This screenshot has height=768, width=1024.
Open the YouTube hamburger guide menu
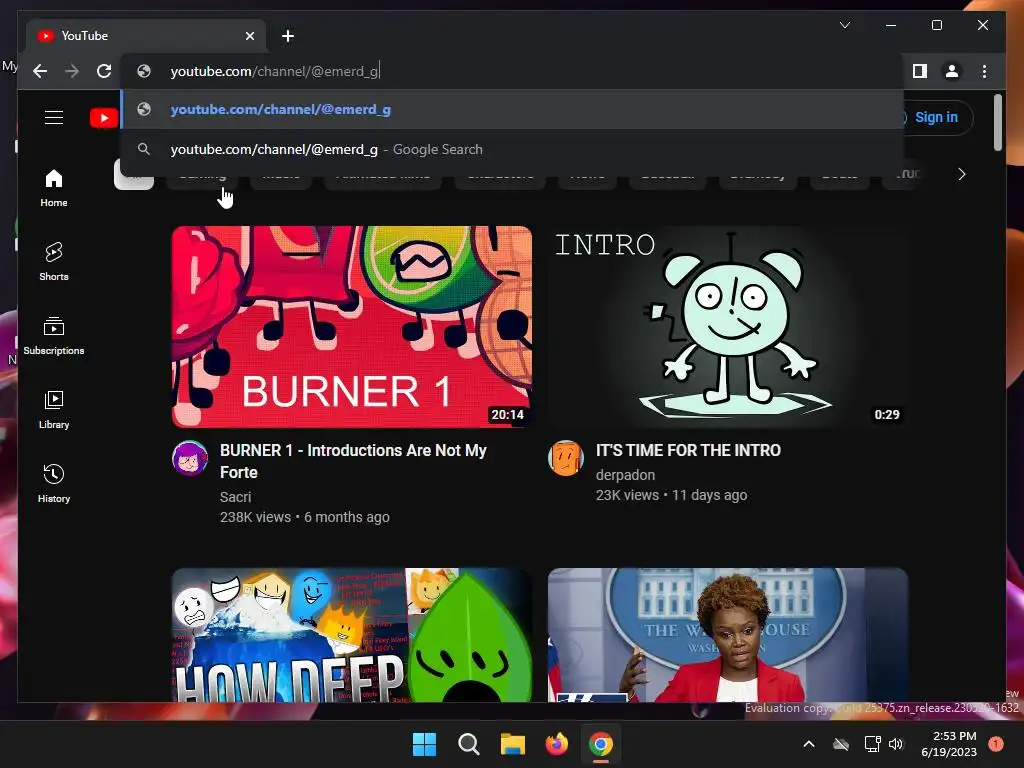pos(54,118)
